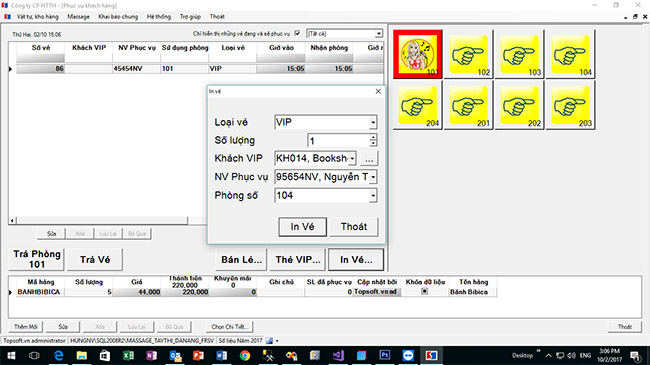Toggle the Khóa dữ liệu checkbox for BANHBIBICA

pyautogui.click(x=424, y=292)
